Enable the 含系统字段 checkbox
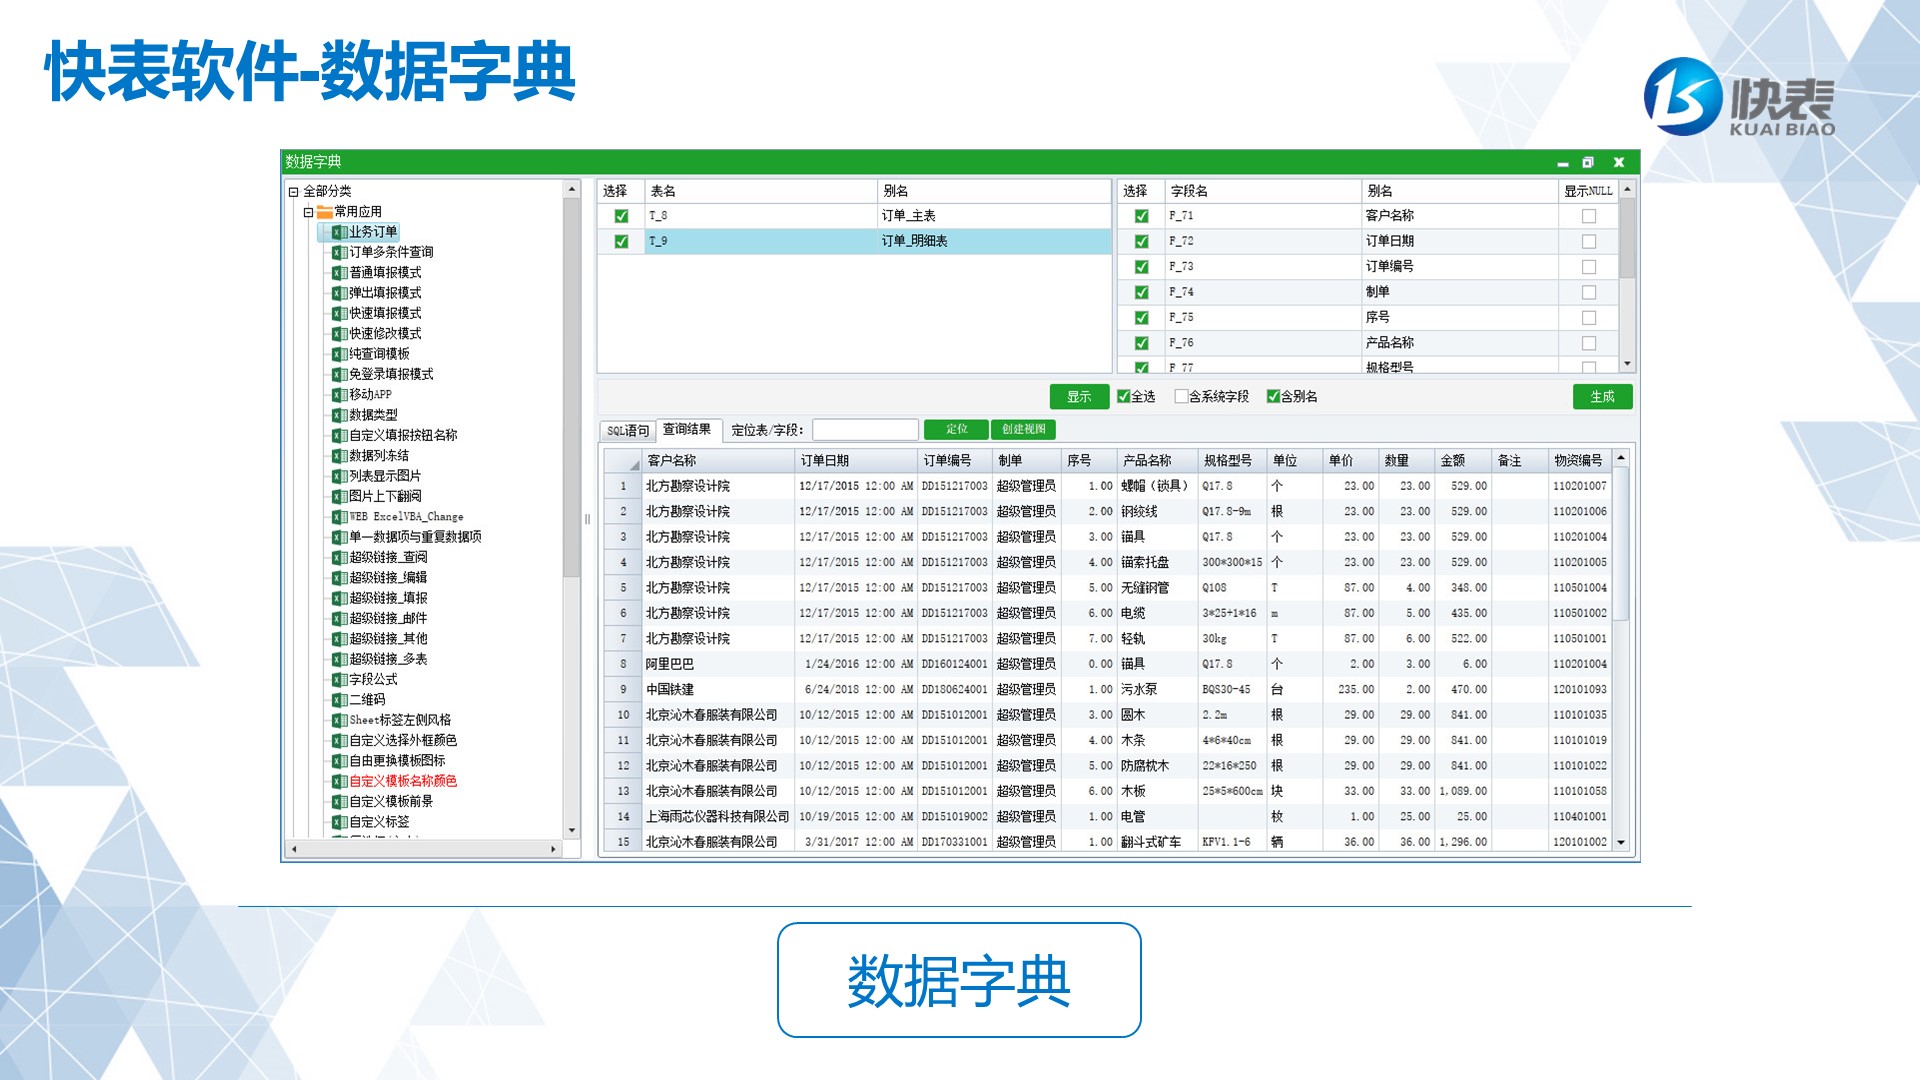1920x1080 pixels. pyautogui.click(x=1181, y=396)
